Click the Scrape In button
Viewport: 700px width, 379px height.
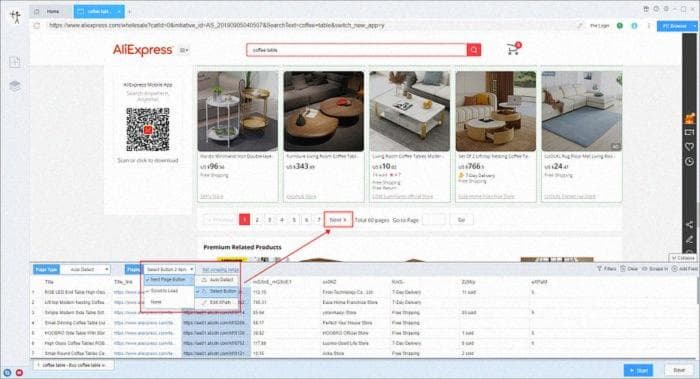click(655, 269)
